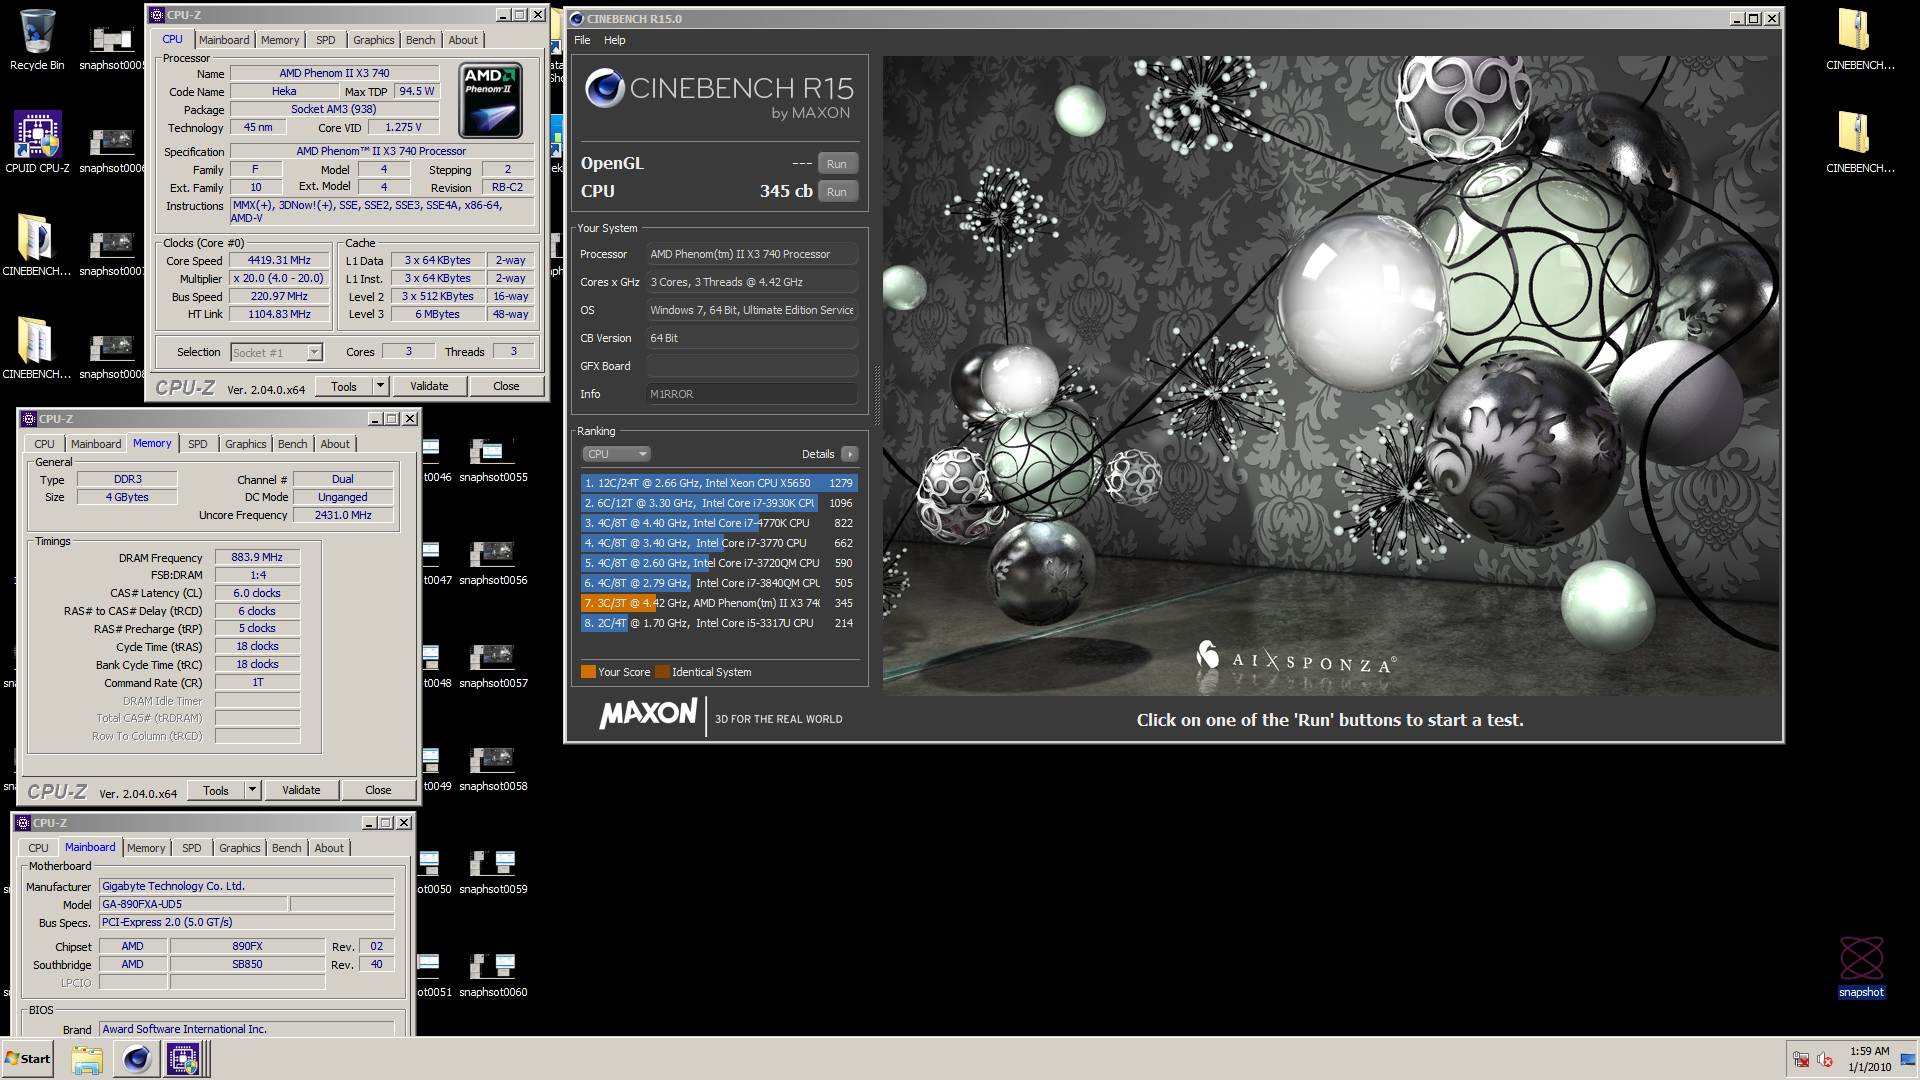The height and width of the screenshot is (1080, 1920).
Task: Select the snaphsot0060 desktop file
Action: point(493,976)
